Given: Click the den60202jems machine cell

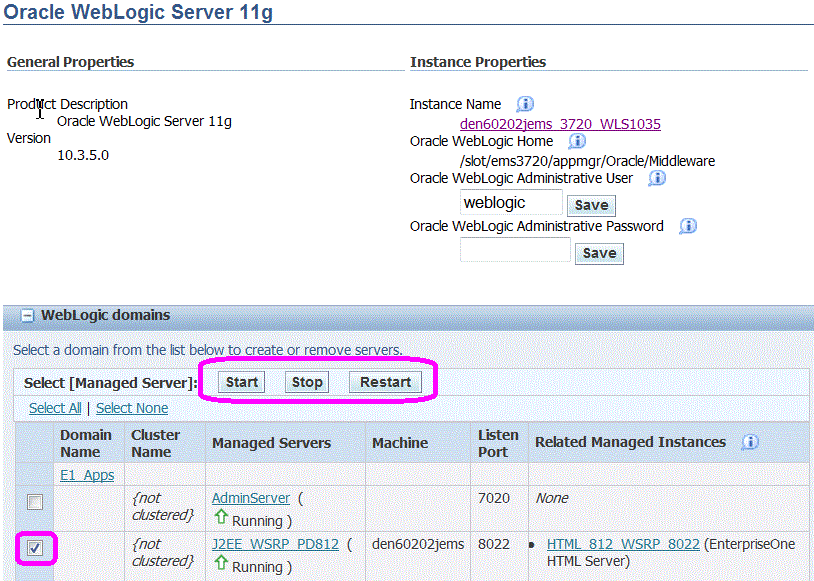Looking at the screenshot, I should (x=418, y=544).
